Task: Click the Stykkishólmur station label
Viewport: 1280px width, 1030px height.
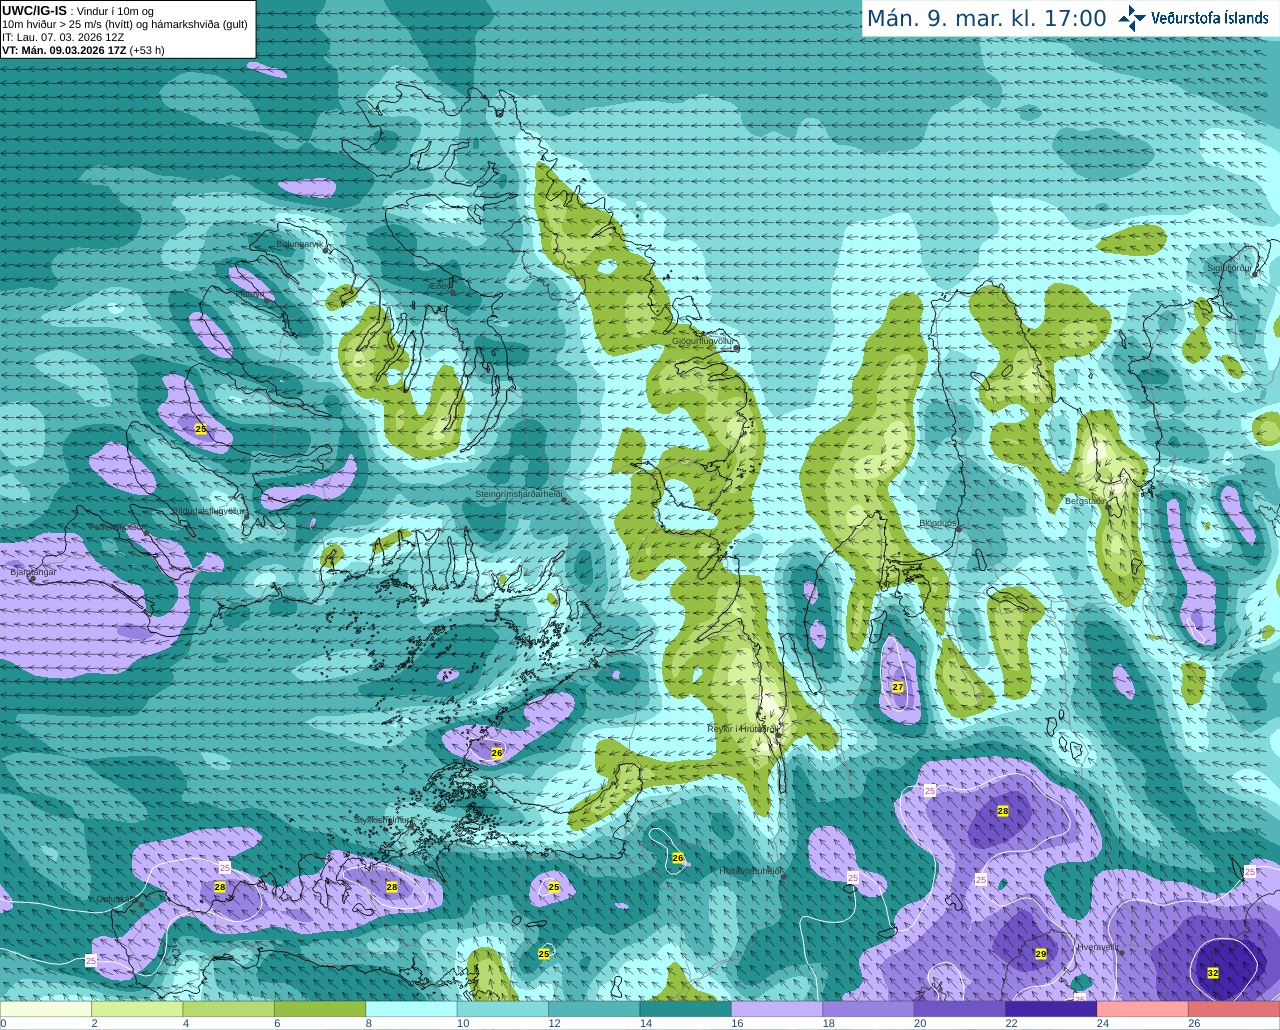Action: (x=383, y=819)
